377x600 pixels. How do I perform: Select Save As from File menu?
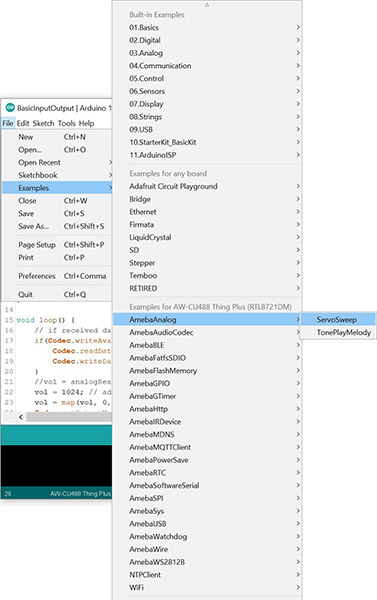pos(57,226)
